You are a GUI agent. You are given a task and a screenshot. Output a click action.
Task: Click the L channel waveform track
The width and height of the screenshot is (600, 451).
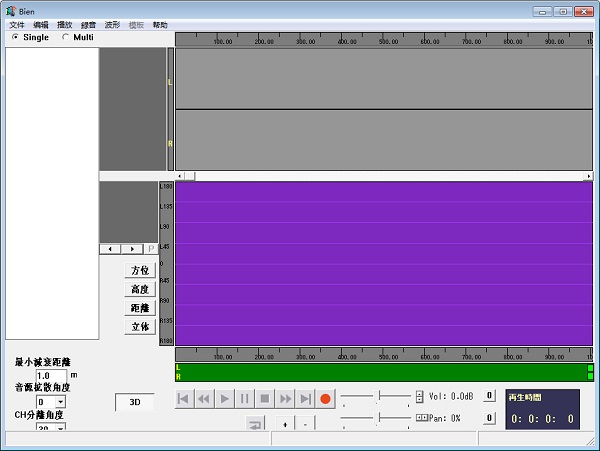[x=384, y=79]
